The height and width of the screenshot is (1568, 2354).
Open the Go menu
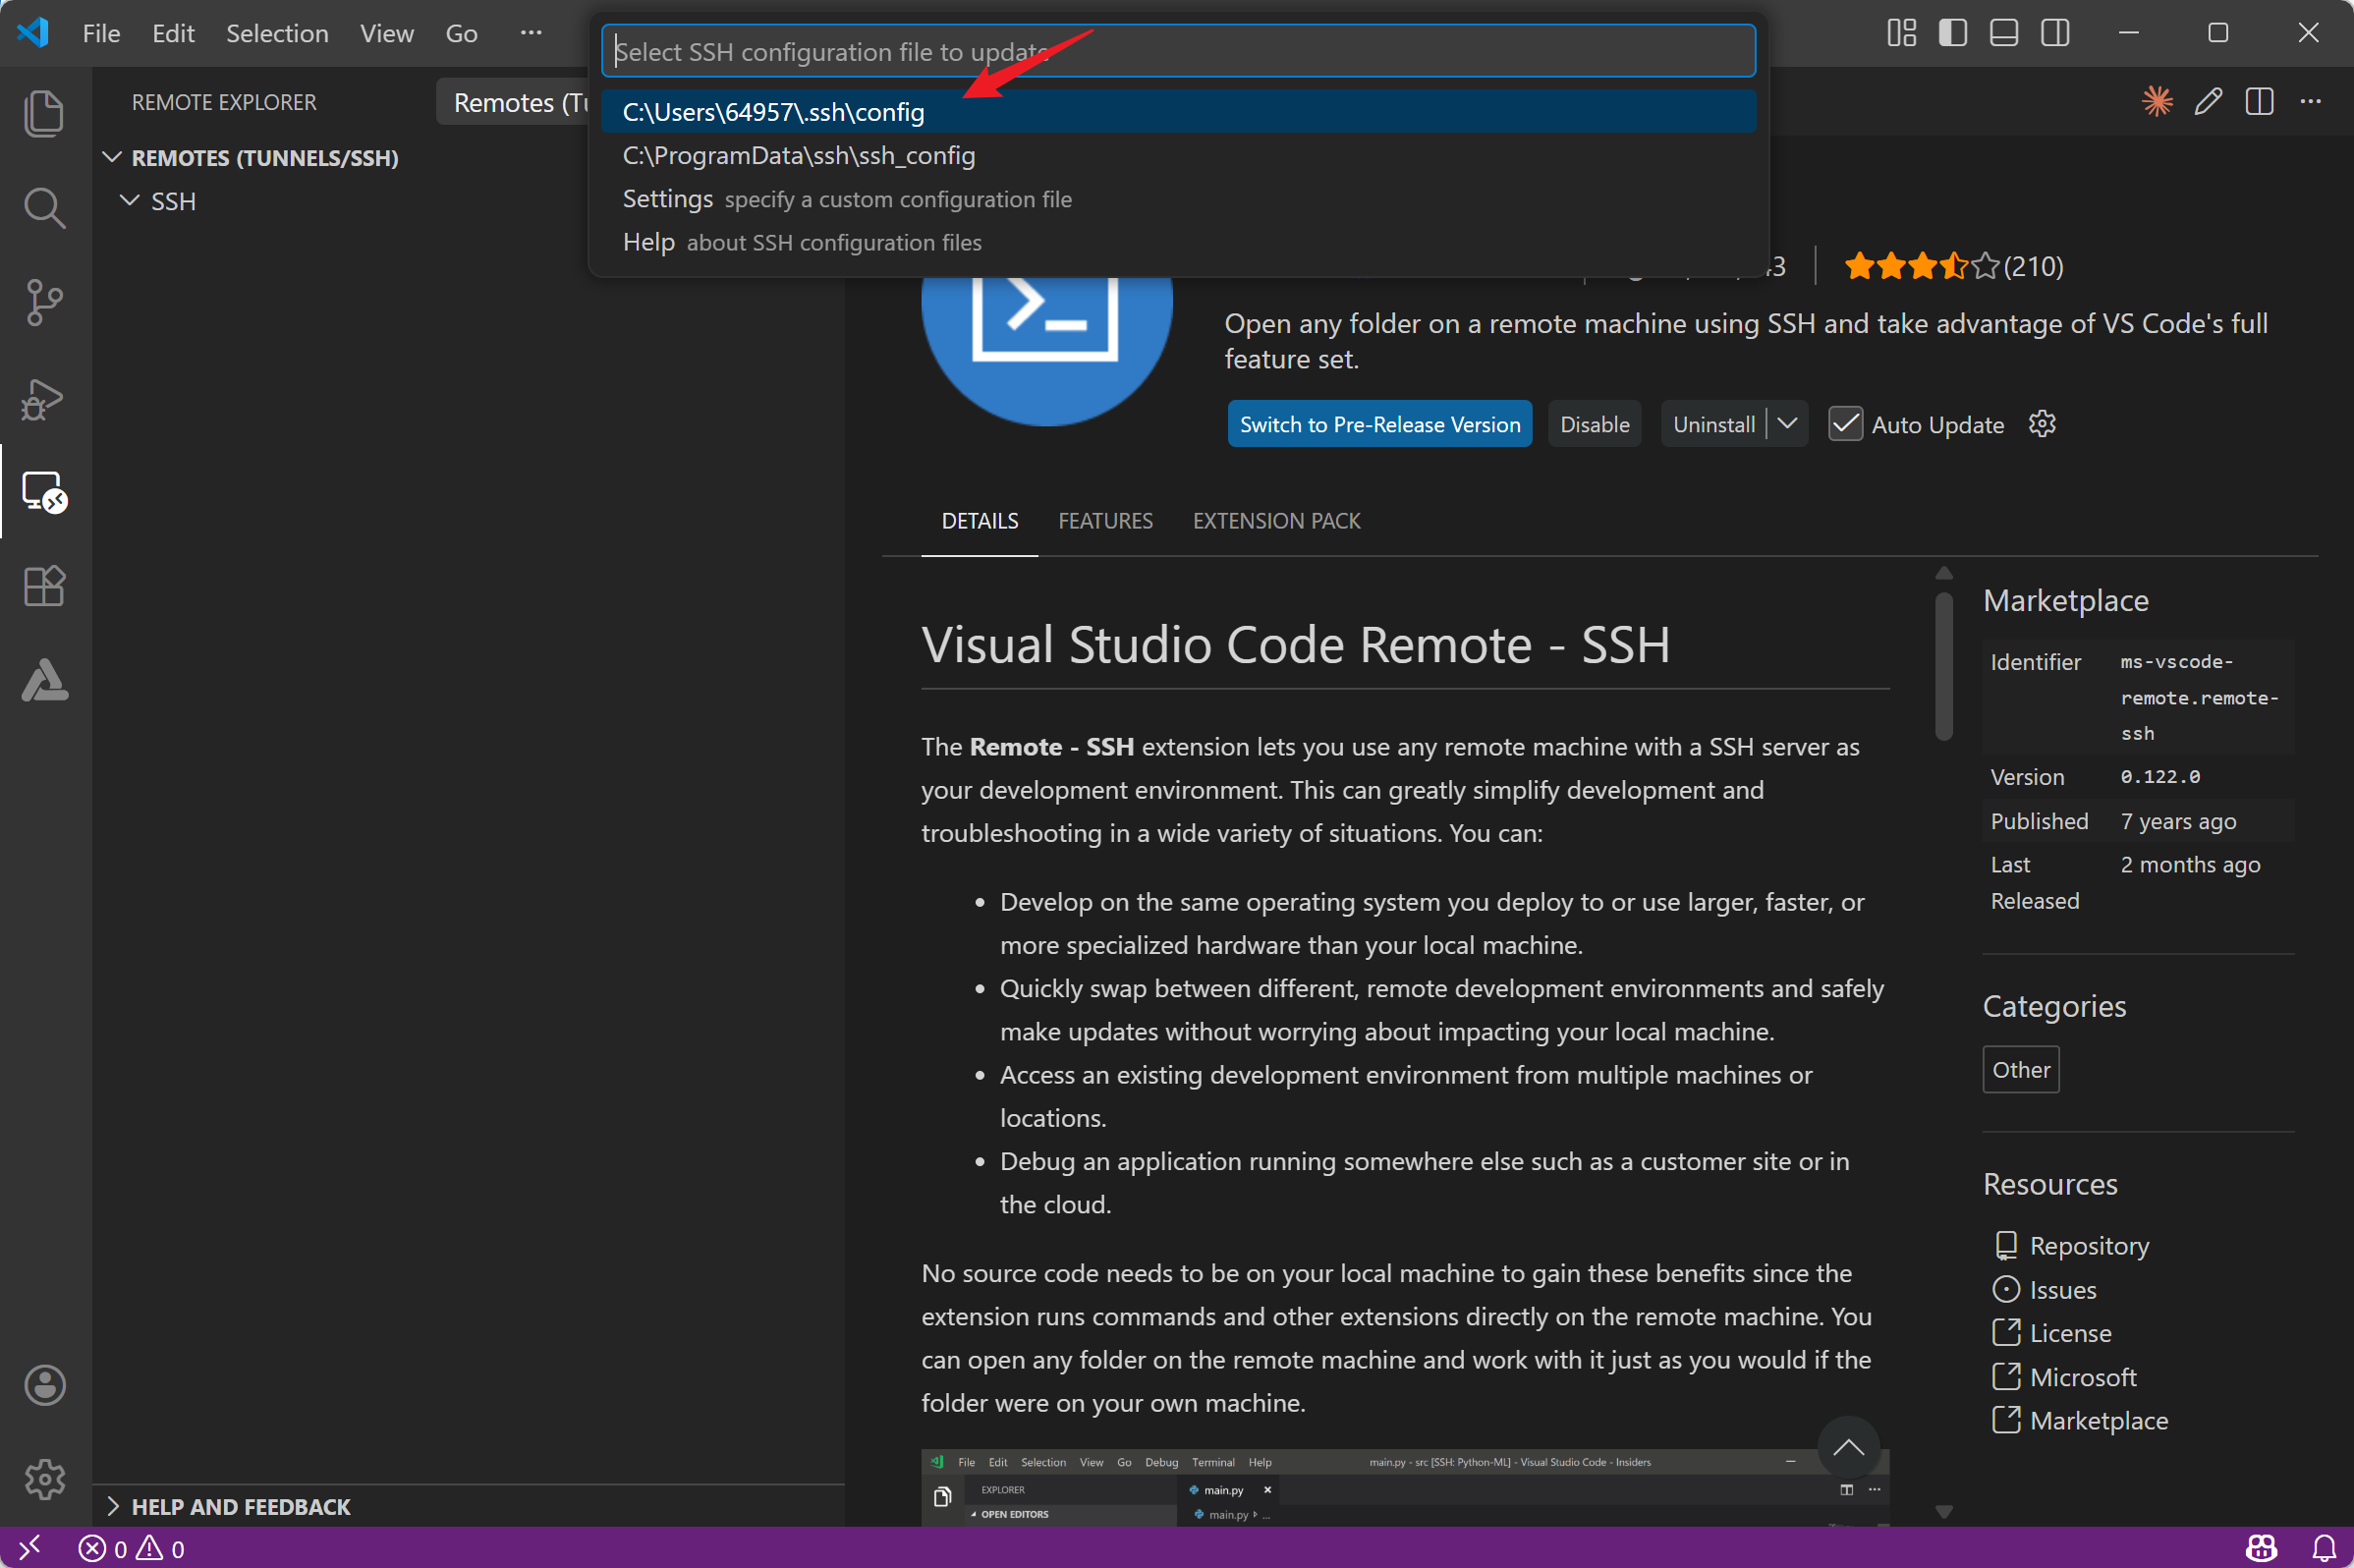pyautogui.click(x=461, y=33)
